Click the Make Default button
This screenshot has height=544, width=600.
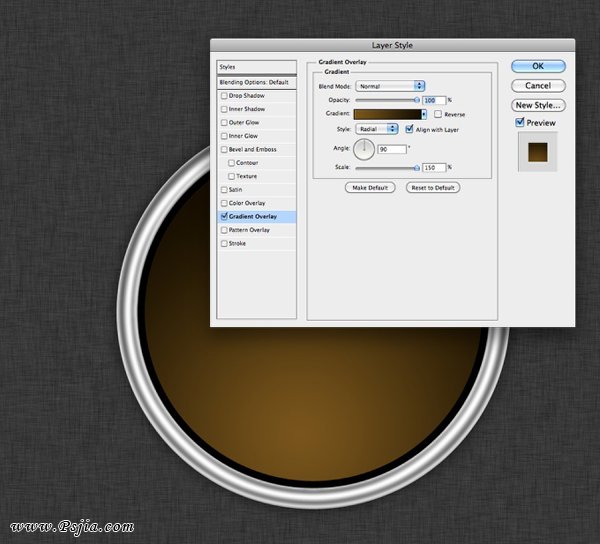pos(370,188)
